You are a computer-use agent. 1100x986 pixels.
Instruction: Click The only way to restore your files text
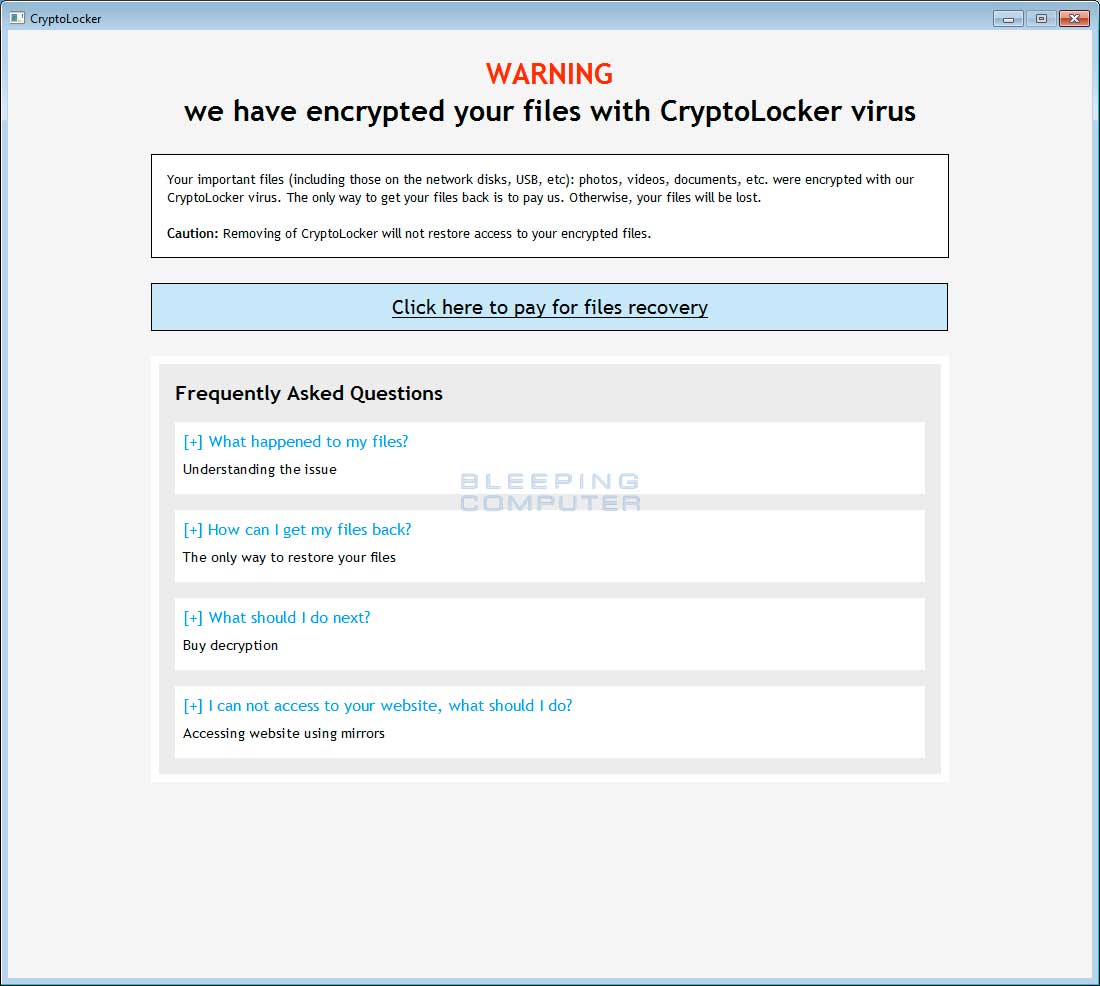click(289, 557)
